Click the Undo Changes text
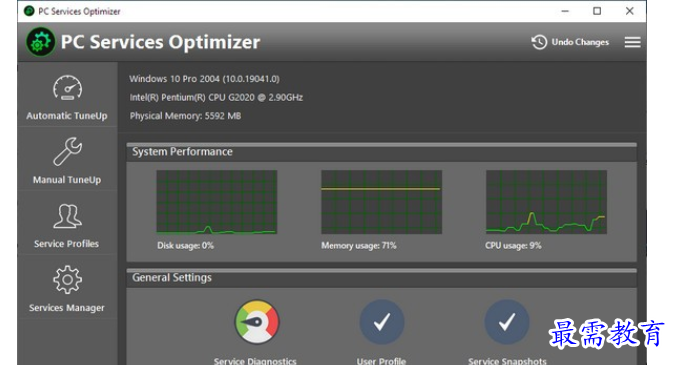 [580, 42]
